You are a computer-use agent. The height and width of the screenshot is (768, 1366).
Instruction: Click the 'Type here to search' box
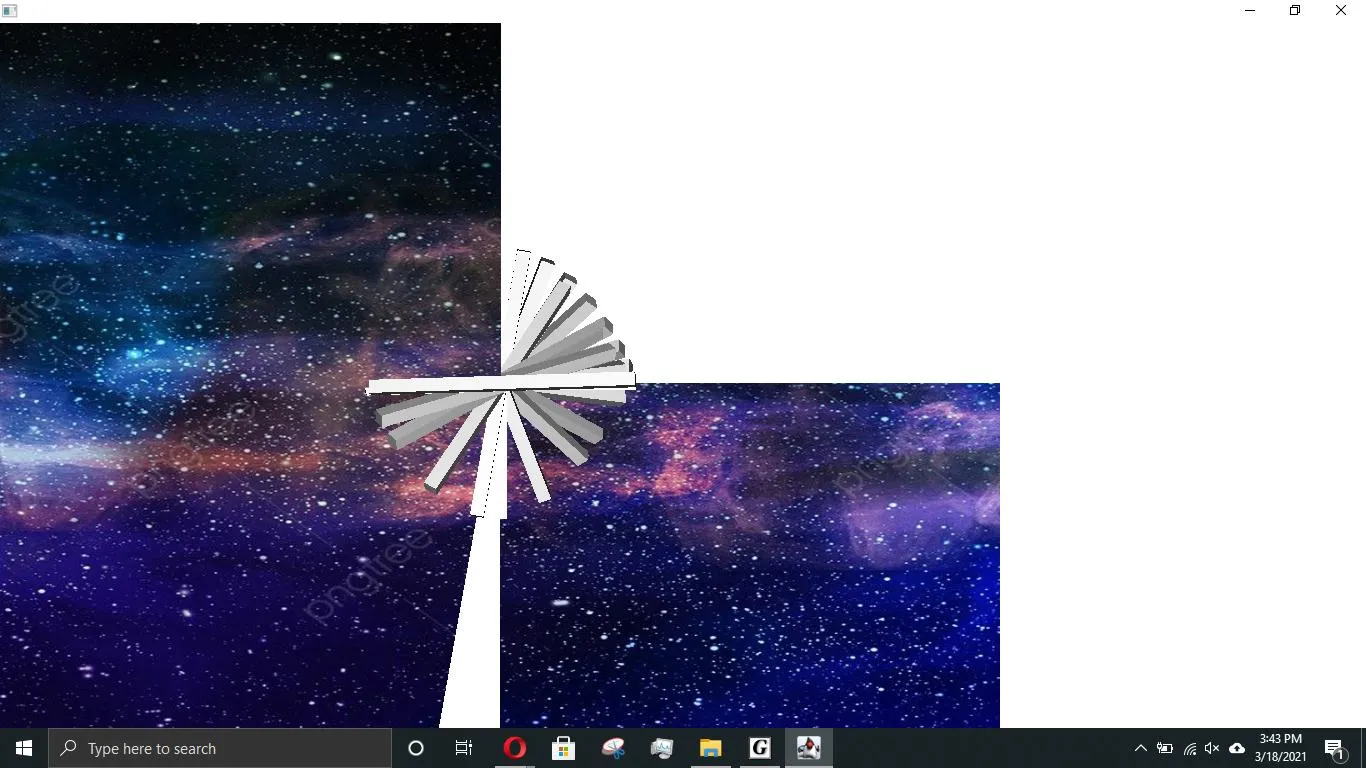pos(220,748)
